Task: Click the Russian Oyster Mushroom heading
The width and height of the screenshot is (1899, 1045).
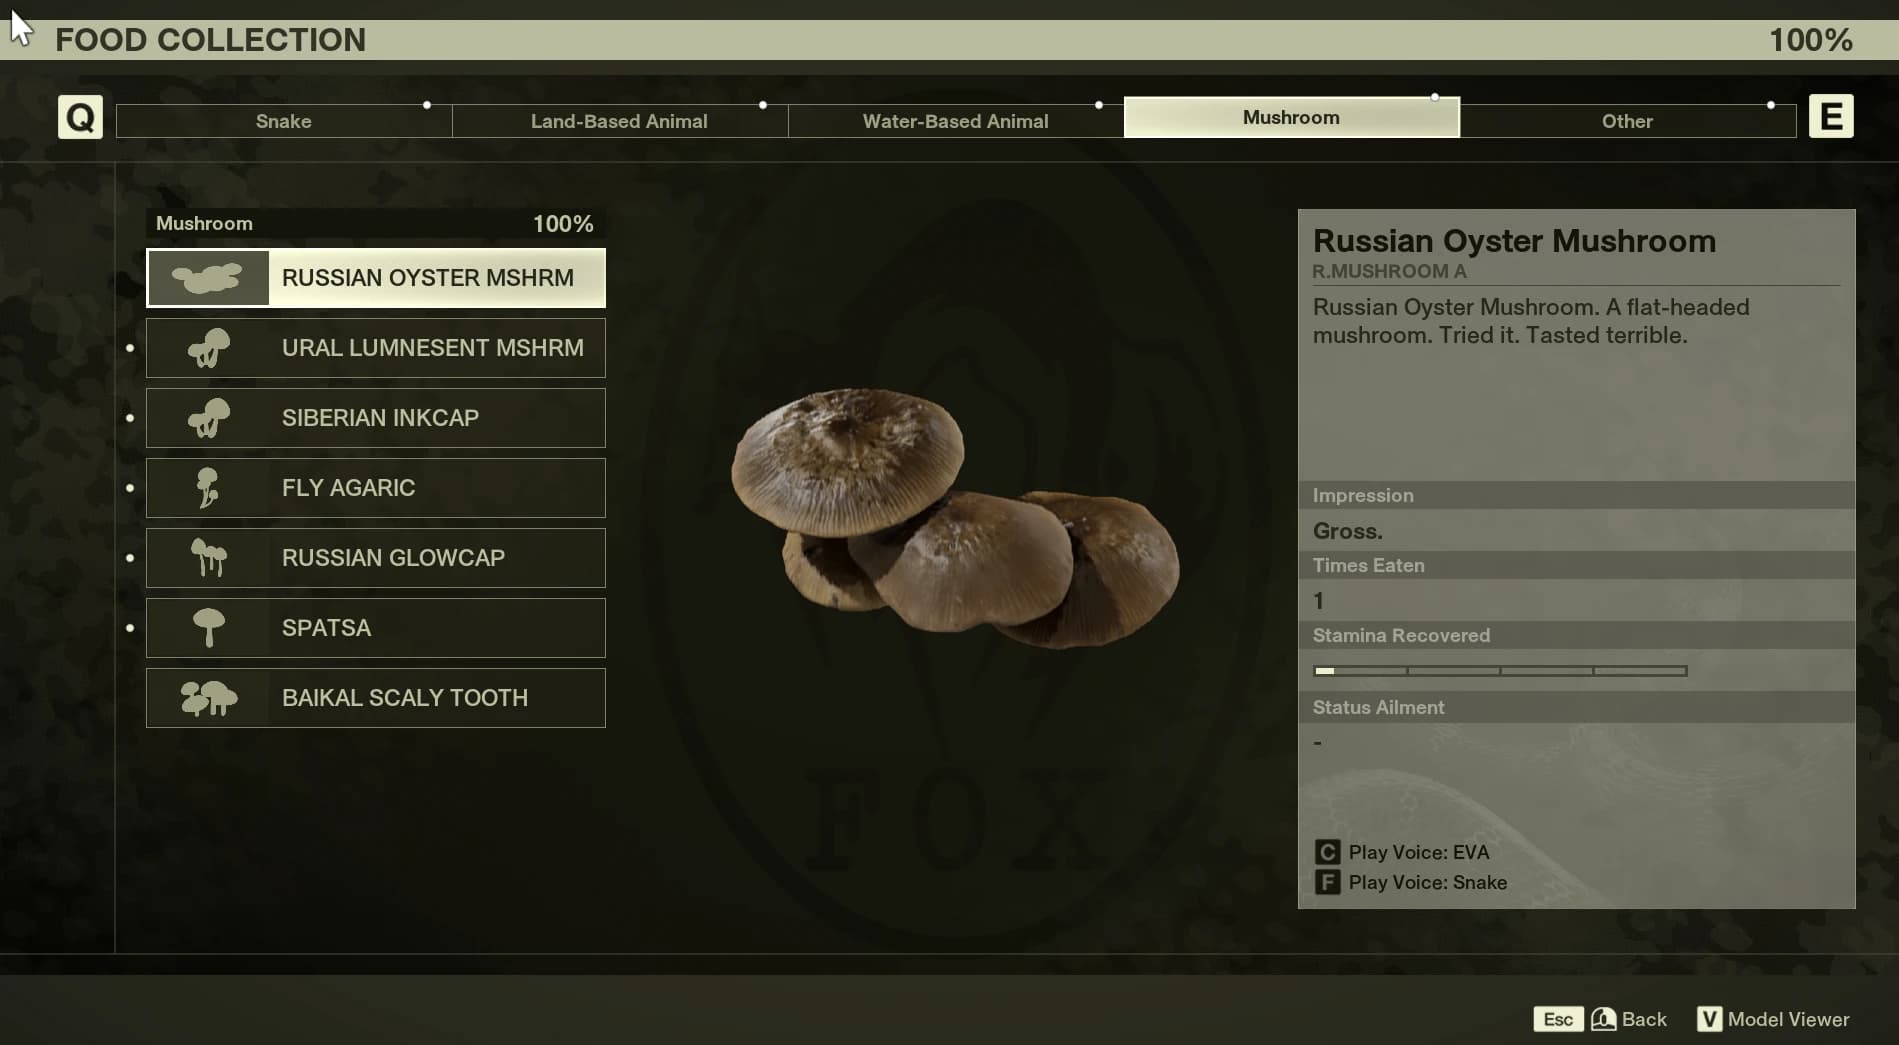Action: pyautogui.click(x=1514, y=241)
